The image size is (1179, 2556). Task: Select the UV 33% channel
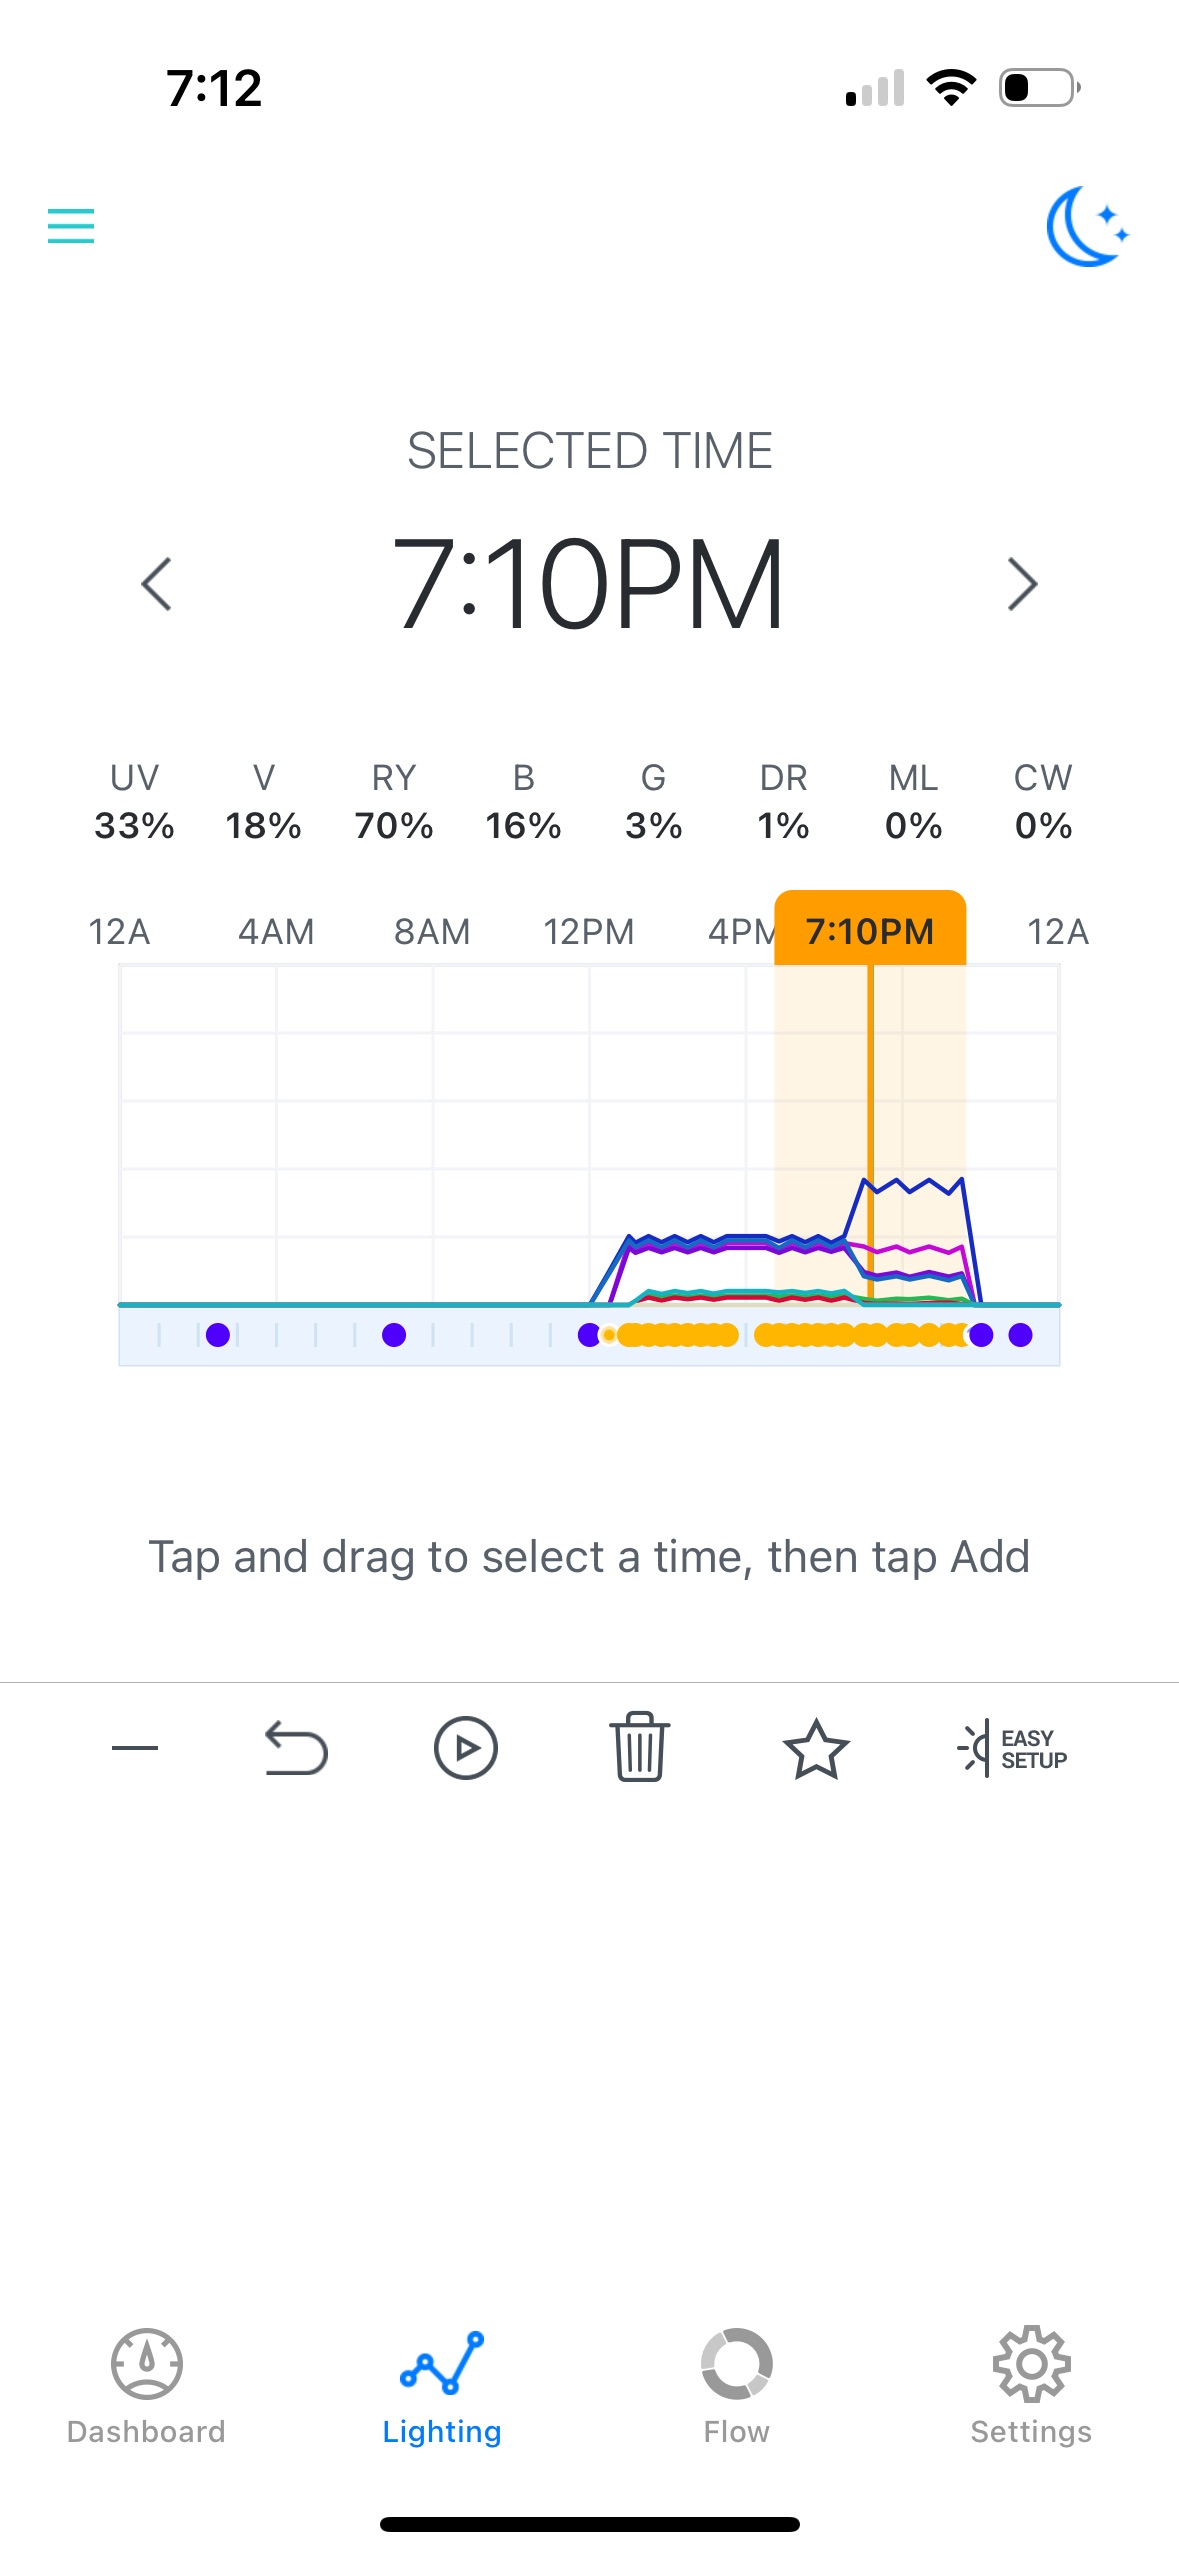[134, 802]
